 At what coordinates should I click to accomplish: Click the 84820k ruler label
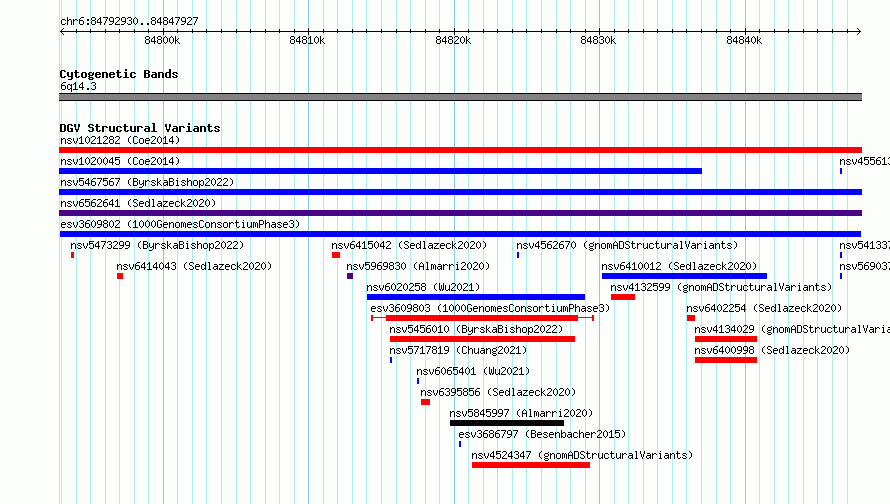(453, 40)
